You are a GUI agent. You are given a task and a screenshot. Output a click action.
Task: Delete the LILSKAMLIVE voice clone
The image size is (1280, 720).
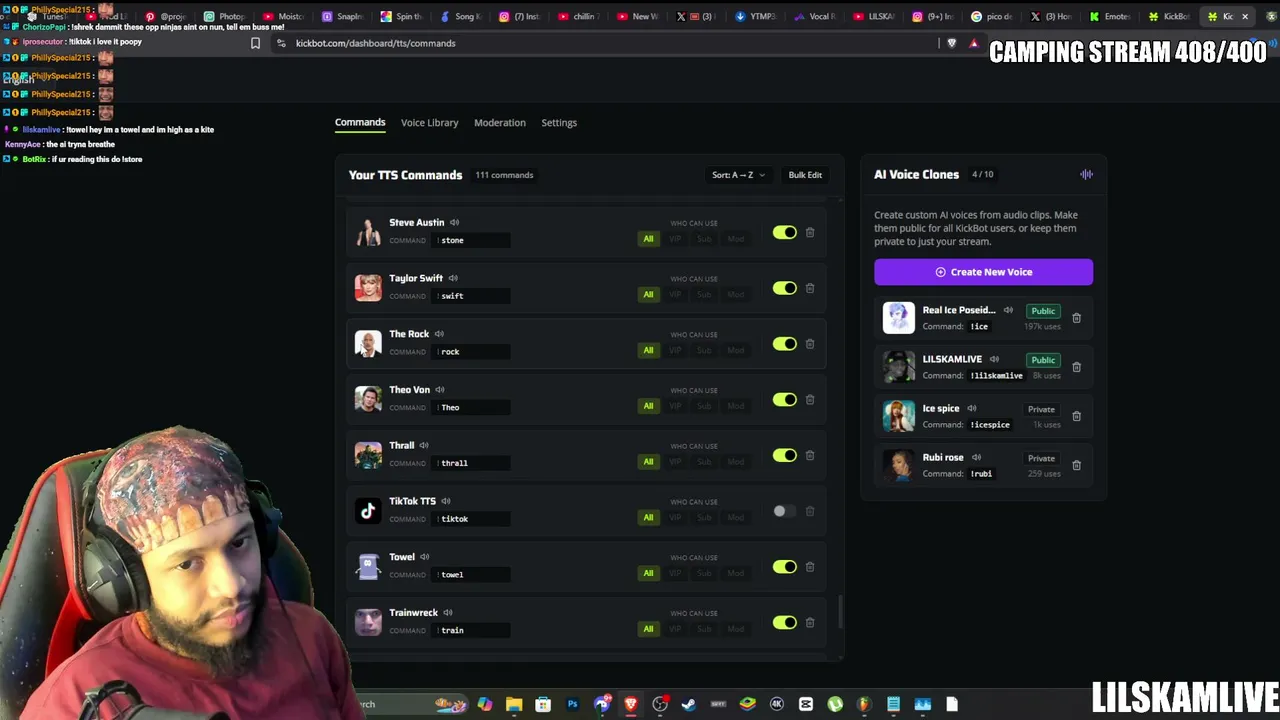pos(1076,367)
